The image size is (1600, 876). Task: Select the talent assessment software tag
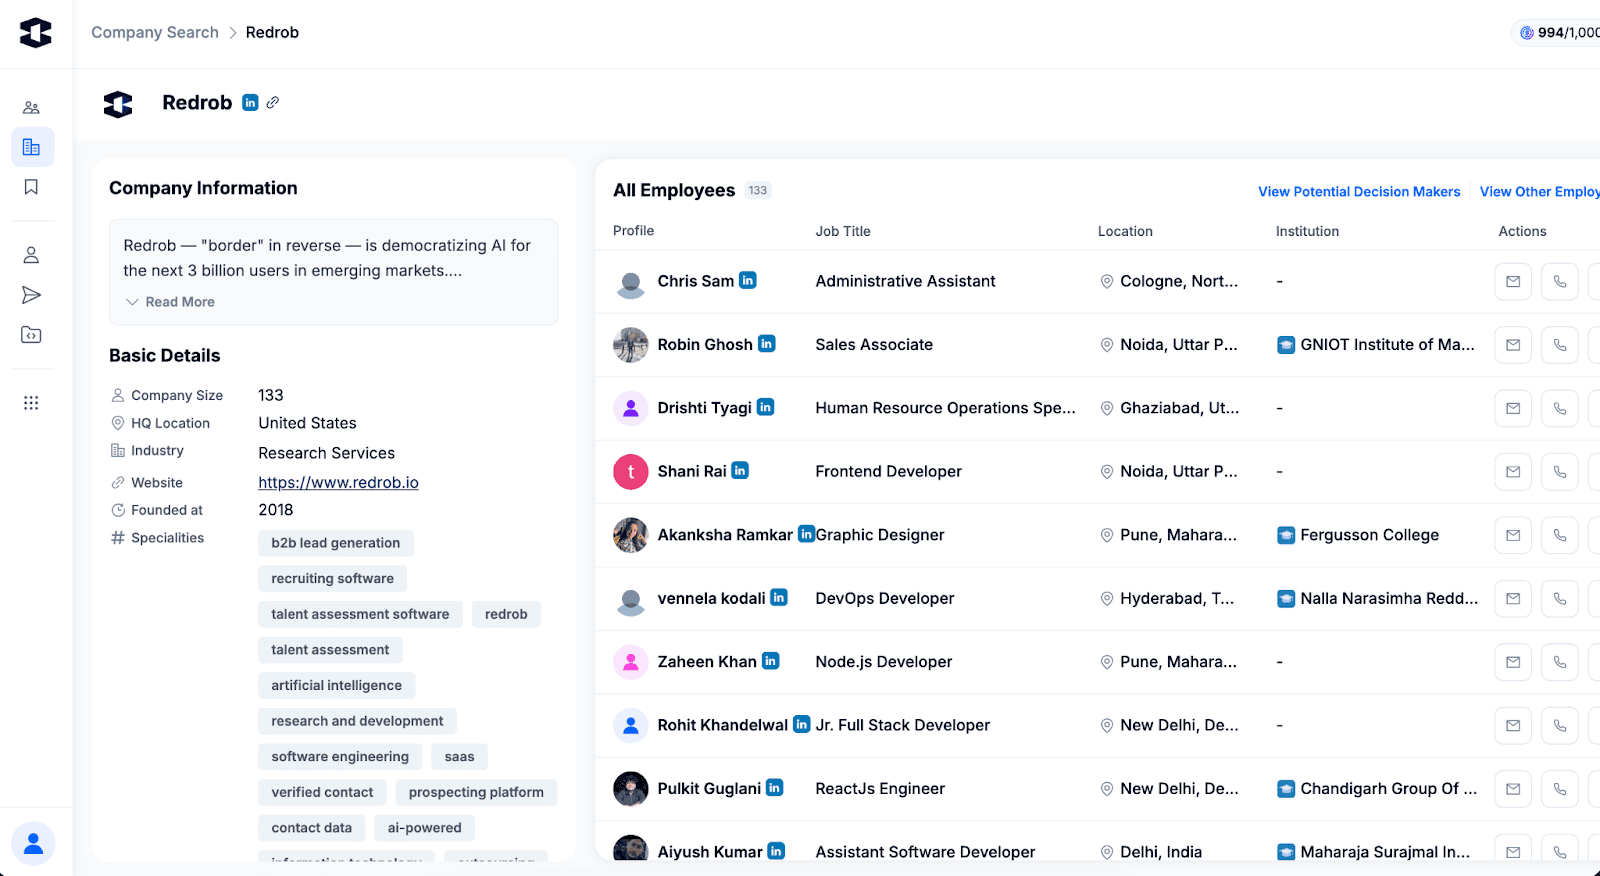pos(360,614)
